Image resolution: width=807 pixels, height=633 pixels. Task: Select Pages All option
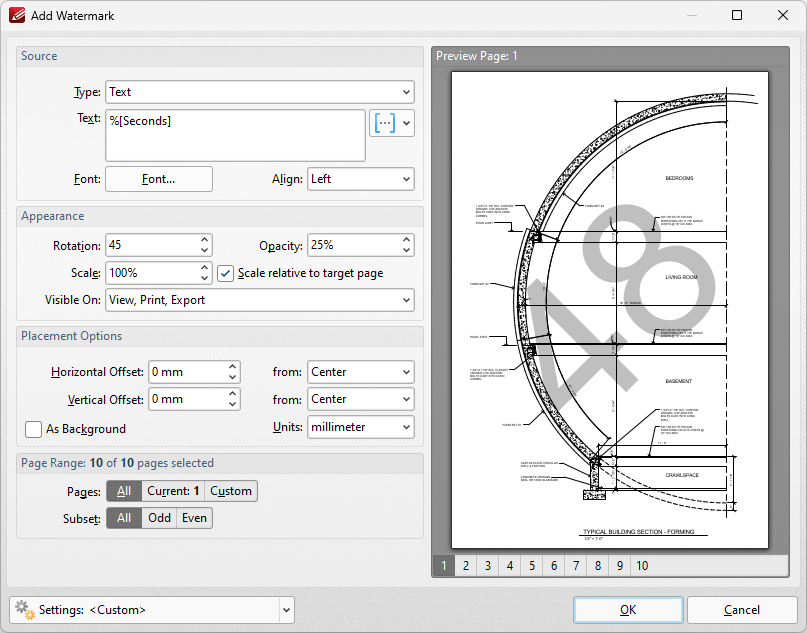(x=124, y=491)
